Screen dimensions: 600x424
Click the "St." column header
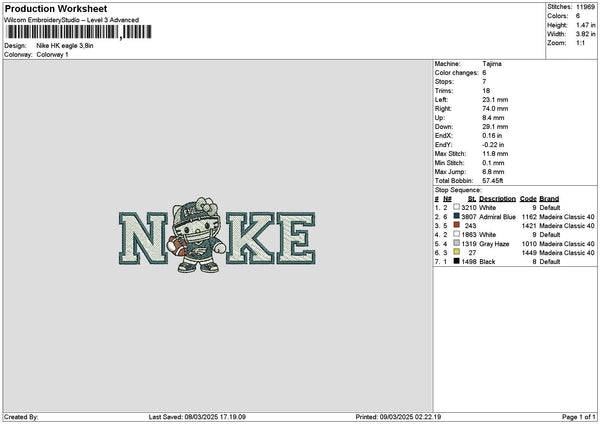coord(472,199)
